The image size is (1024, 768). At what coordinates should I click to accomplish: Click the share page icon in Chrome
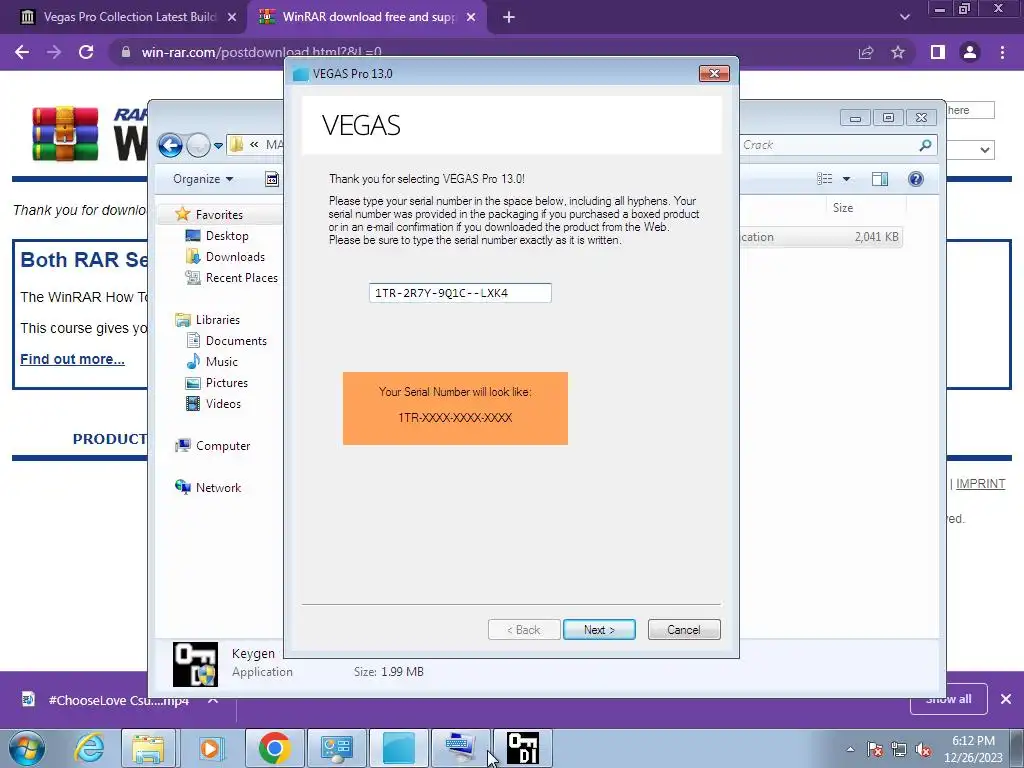(x=866, y=52)
